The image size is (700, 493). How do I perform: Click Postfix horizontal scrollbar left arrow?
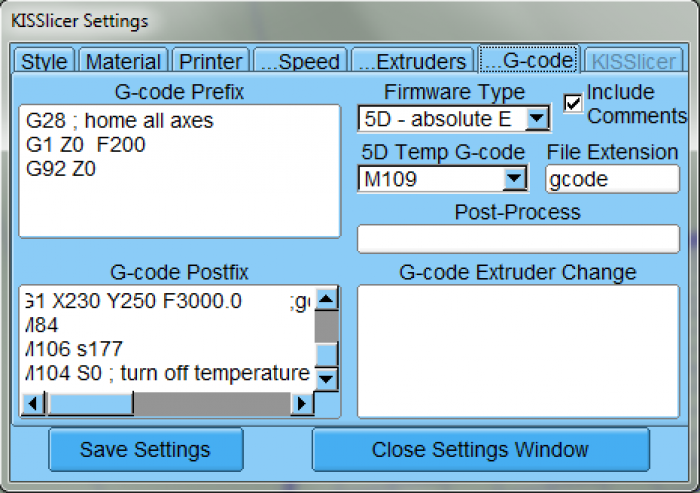pos(33,404)
